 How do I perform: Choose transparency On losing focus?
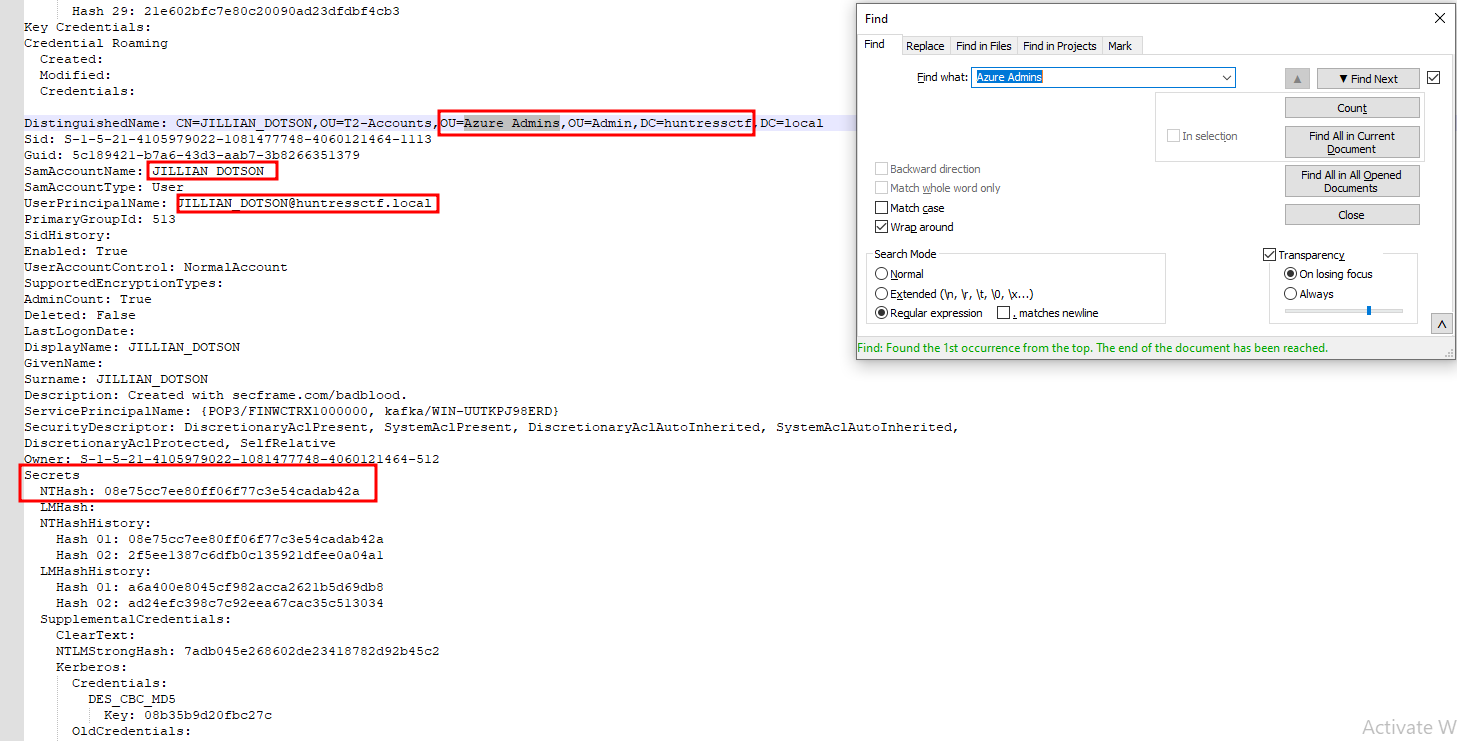click(x=1290, y=274)
